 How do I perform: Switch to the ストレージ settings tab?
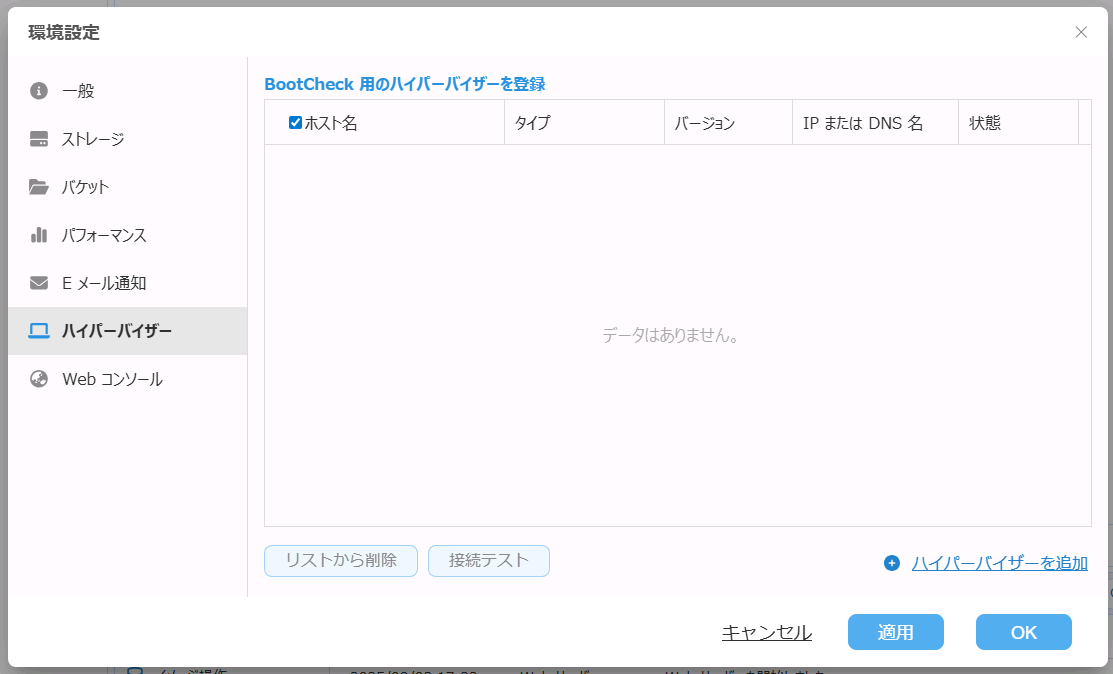[93, 139]
